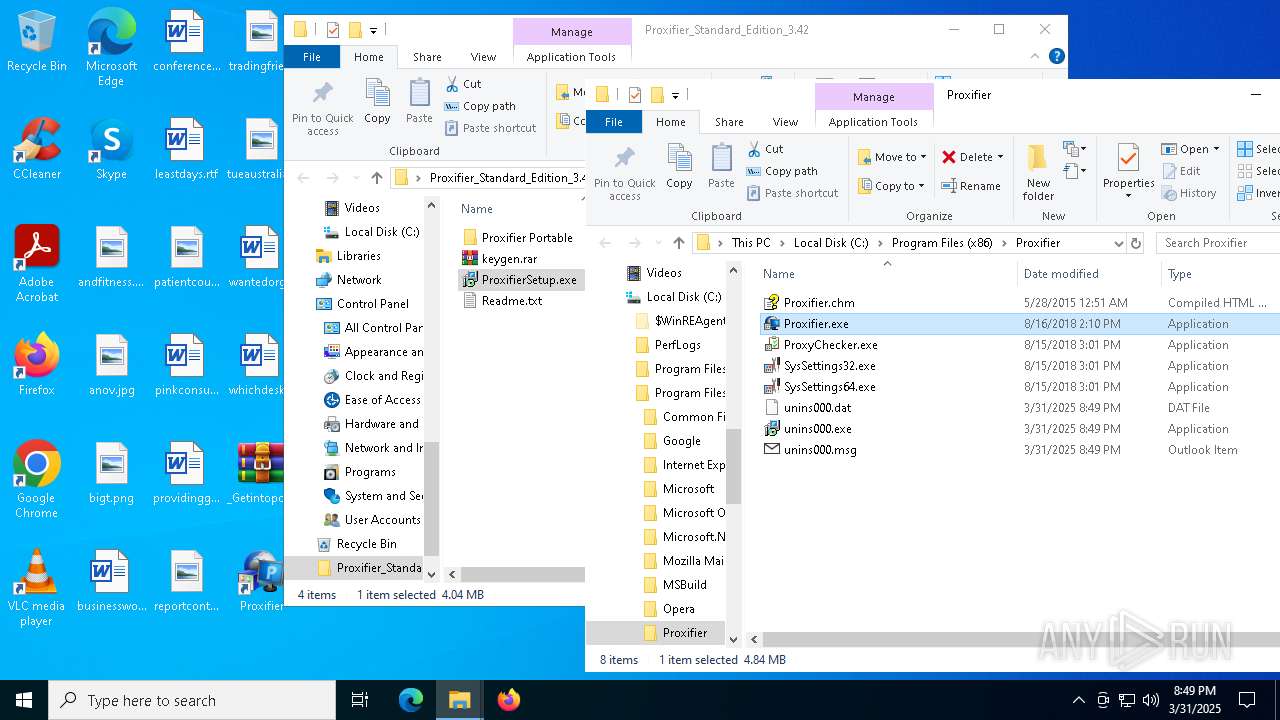This screenshot has height=720, width=1280.
Task: Switch to Share tab in Proxifier window
Action: click(x=729, y=122)
